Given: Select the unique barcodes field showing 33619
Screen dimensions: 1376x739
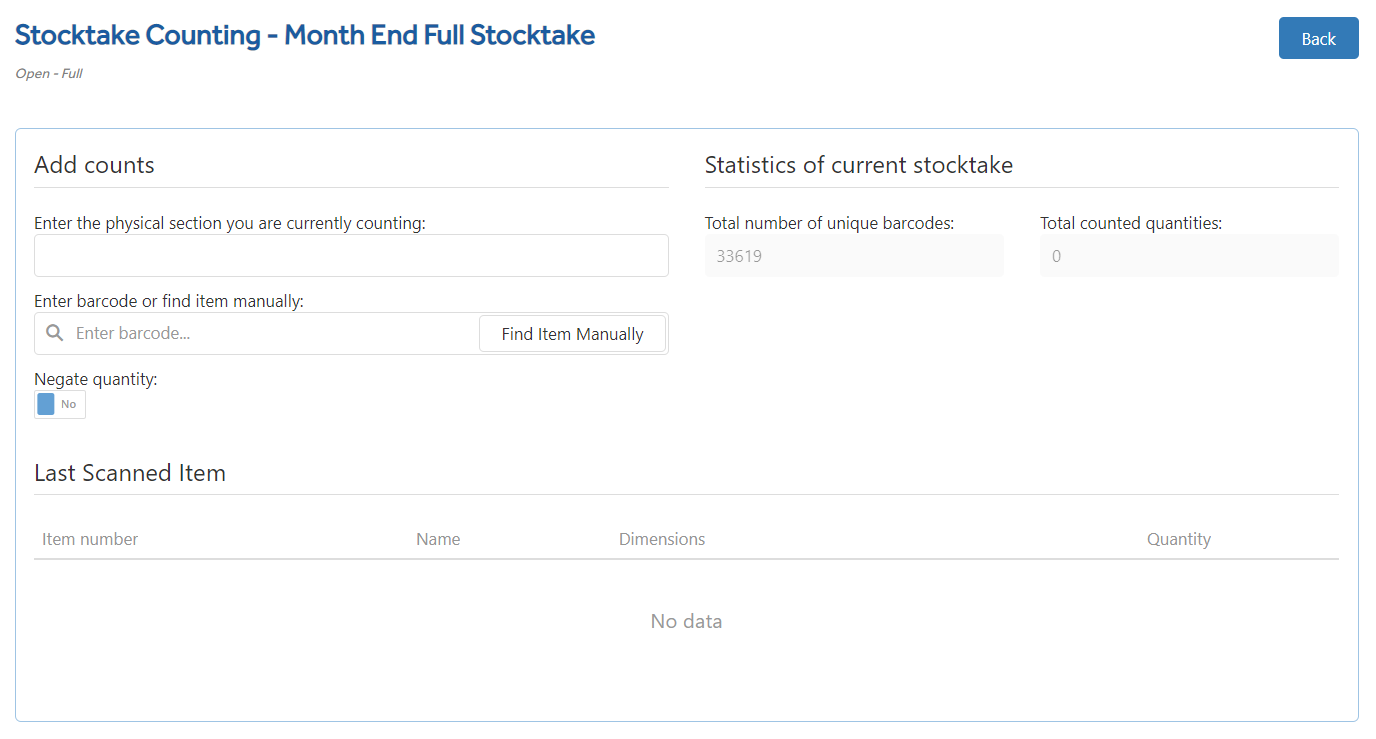Looking at the screenshot, I should [x=854, y=256].
